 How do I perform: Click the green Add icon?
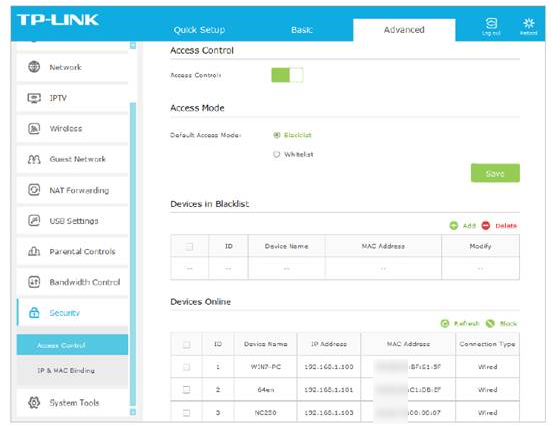coord(454,226)
